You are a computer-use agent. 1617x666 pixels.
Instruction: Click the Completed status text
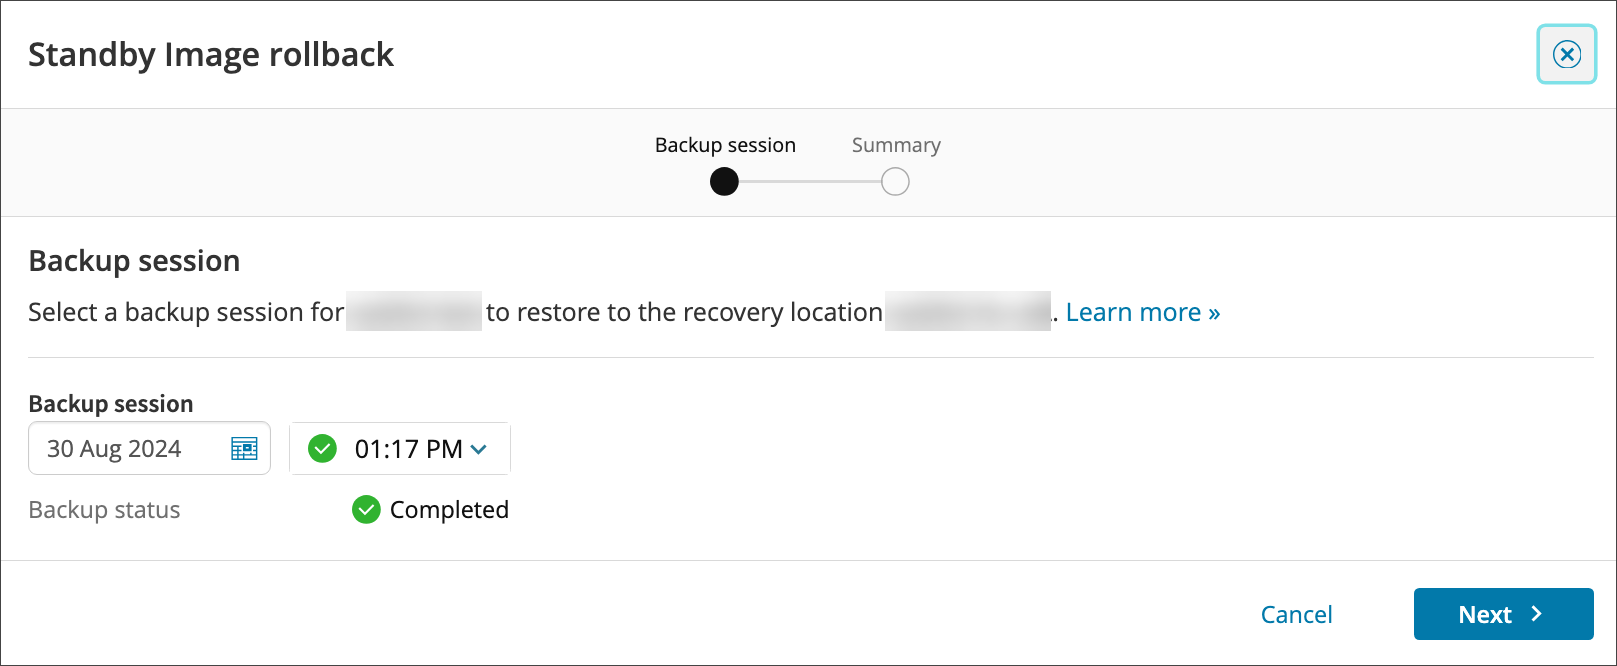coord(449,510)
